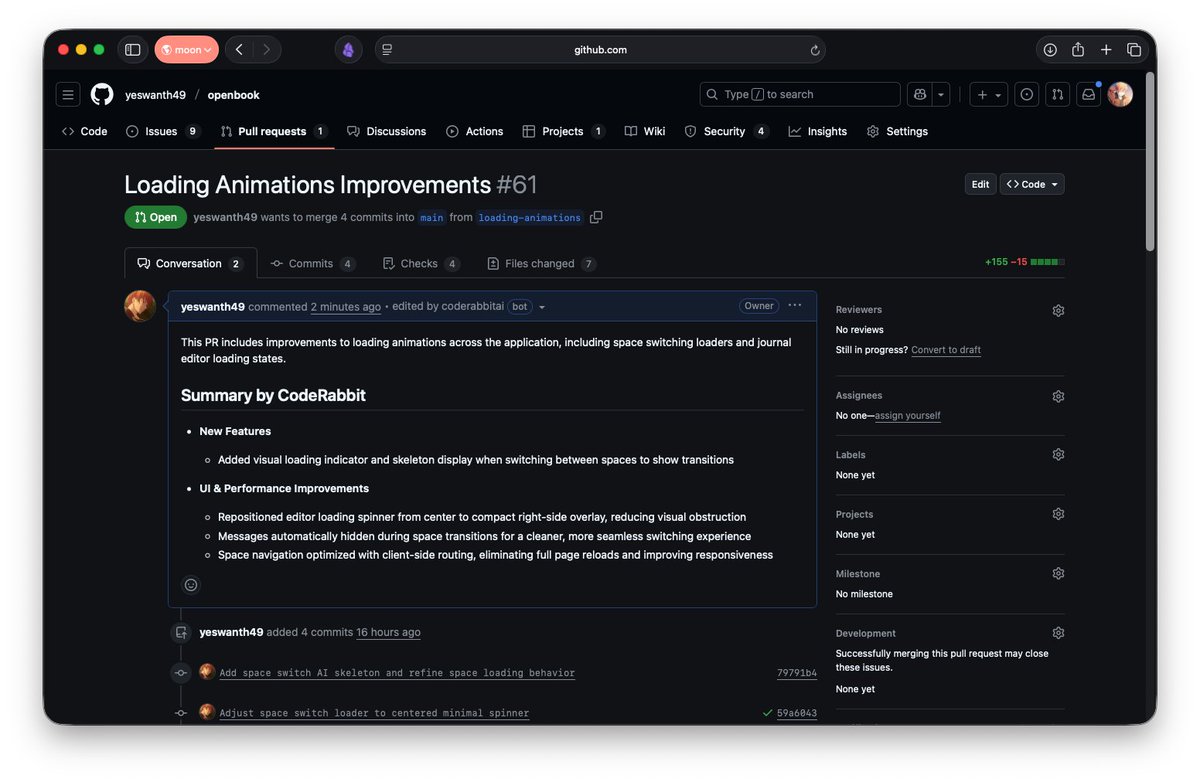The width and height of the screenshot is (1200, 782).
Task: Open GitHub Copilot chat icon
Action: point(920,94)
